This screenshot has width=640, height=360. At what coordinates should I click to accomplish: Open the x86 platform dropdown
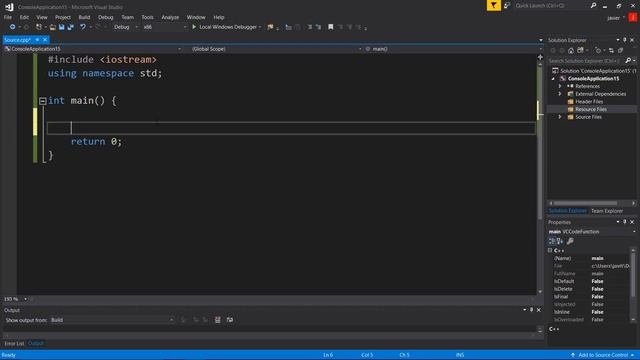(164, 27)
